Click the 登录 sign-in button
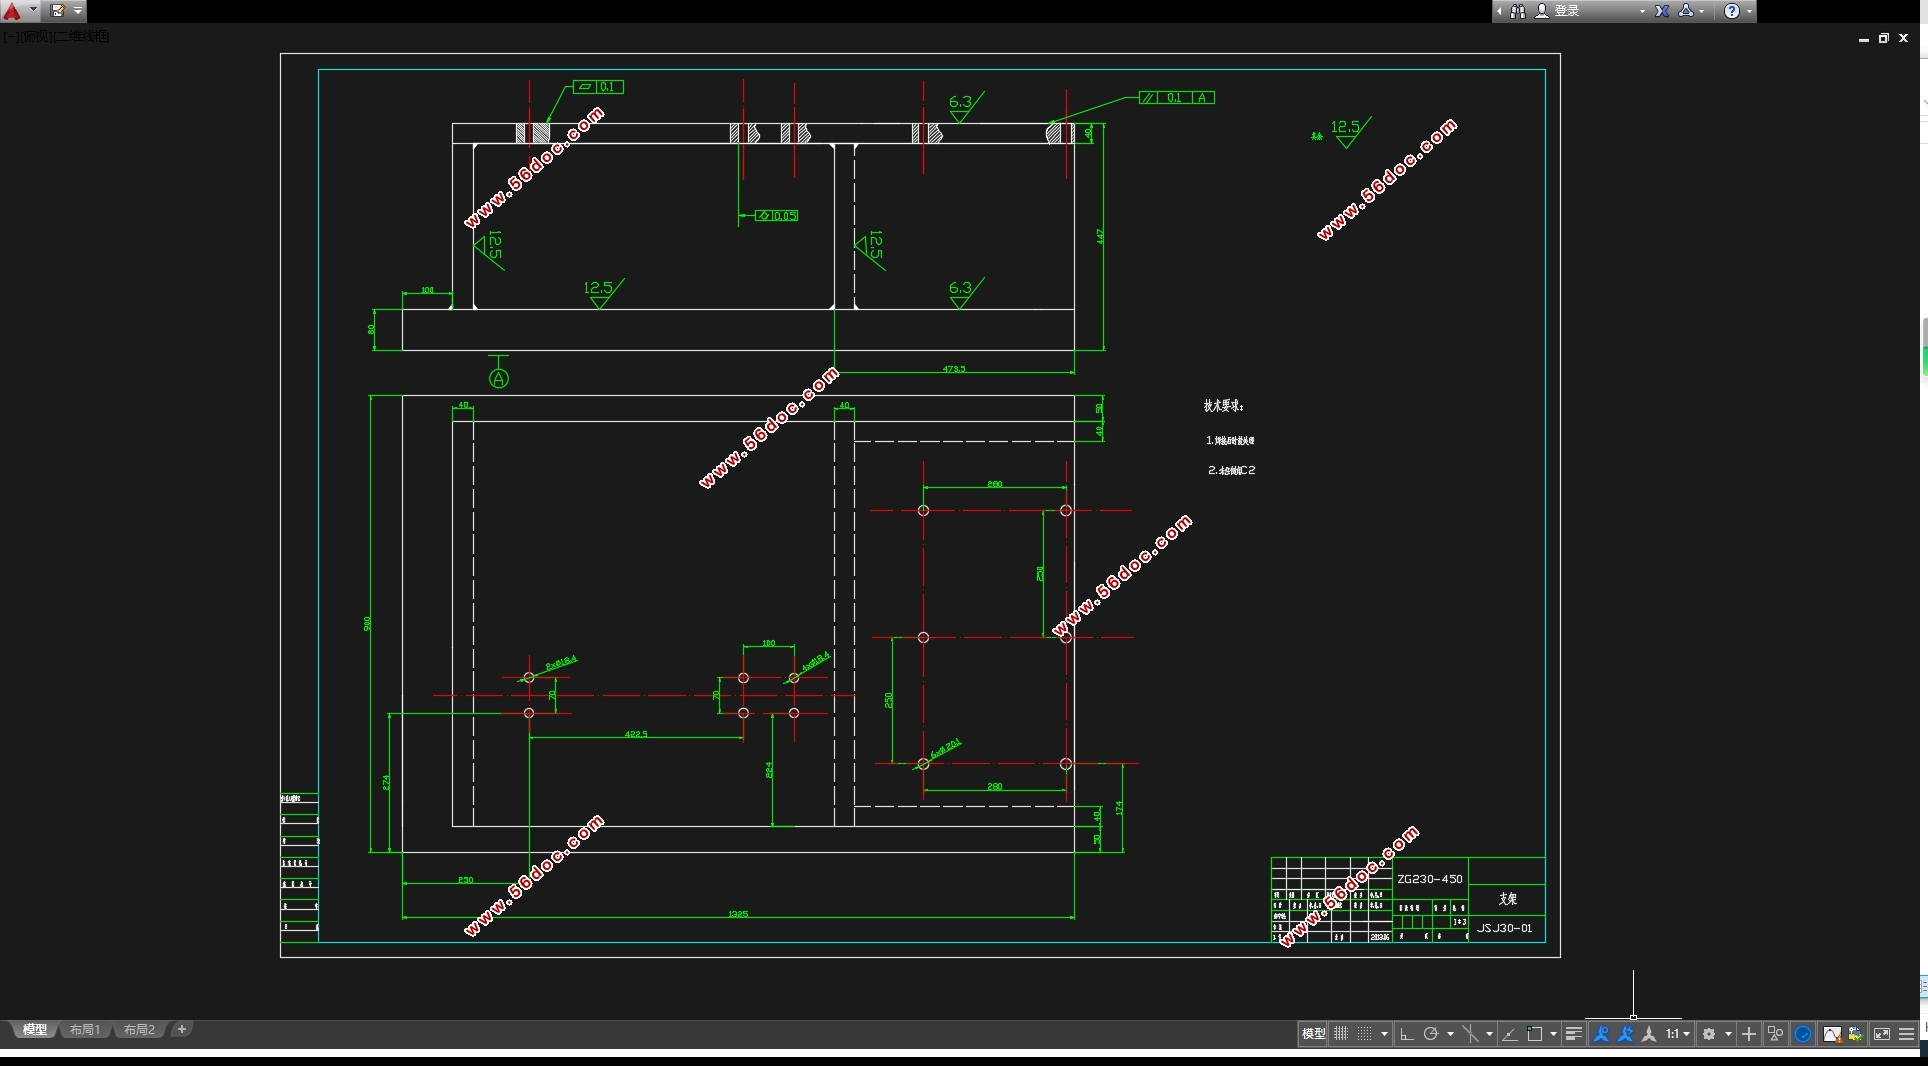 coord(1567,11)
